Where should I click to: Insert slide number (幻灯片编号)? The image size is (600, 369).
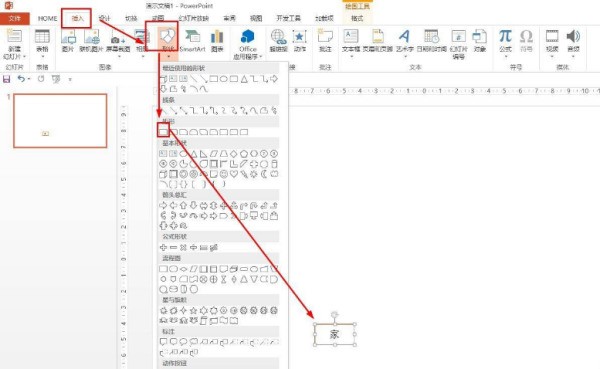[x=458, y=44]
